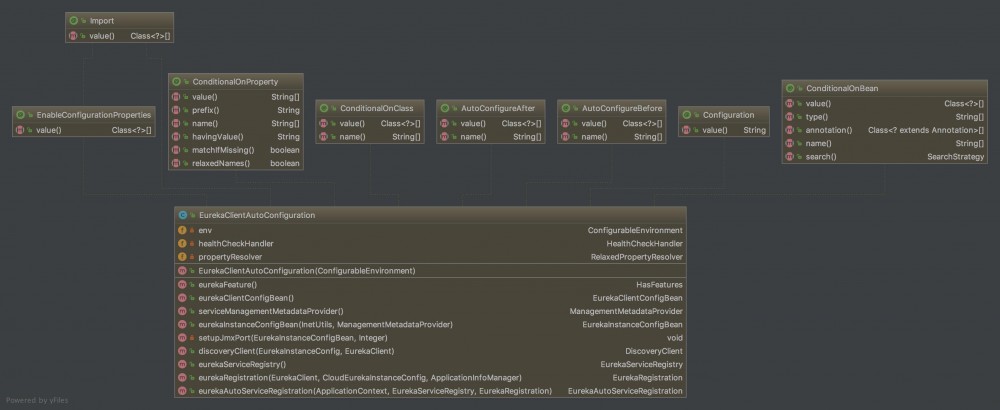Select the EnableConfigurationProperties node title
Screen dimensions: 1000x410
tap(94, 115)
